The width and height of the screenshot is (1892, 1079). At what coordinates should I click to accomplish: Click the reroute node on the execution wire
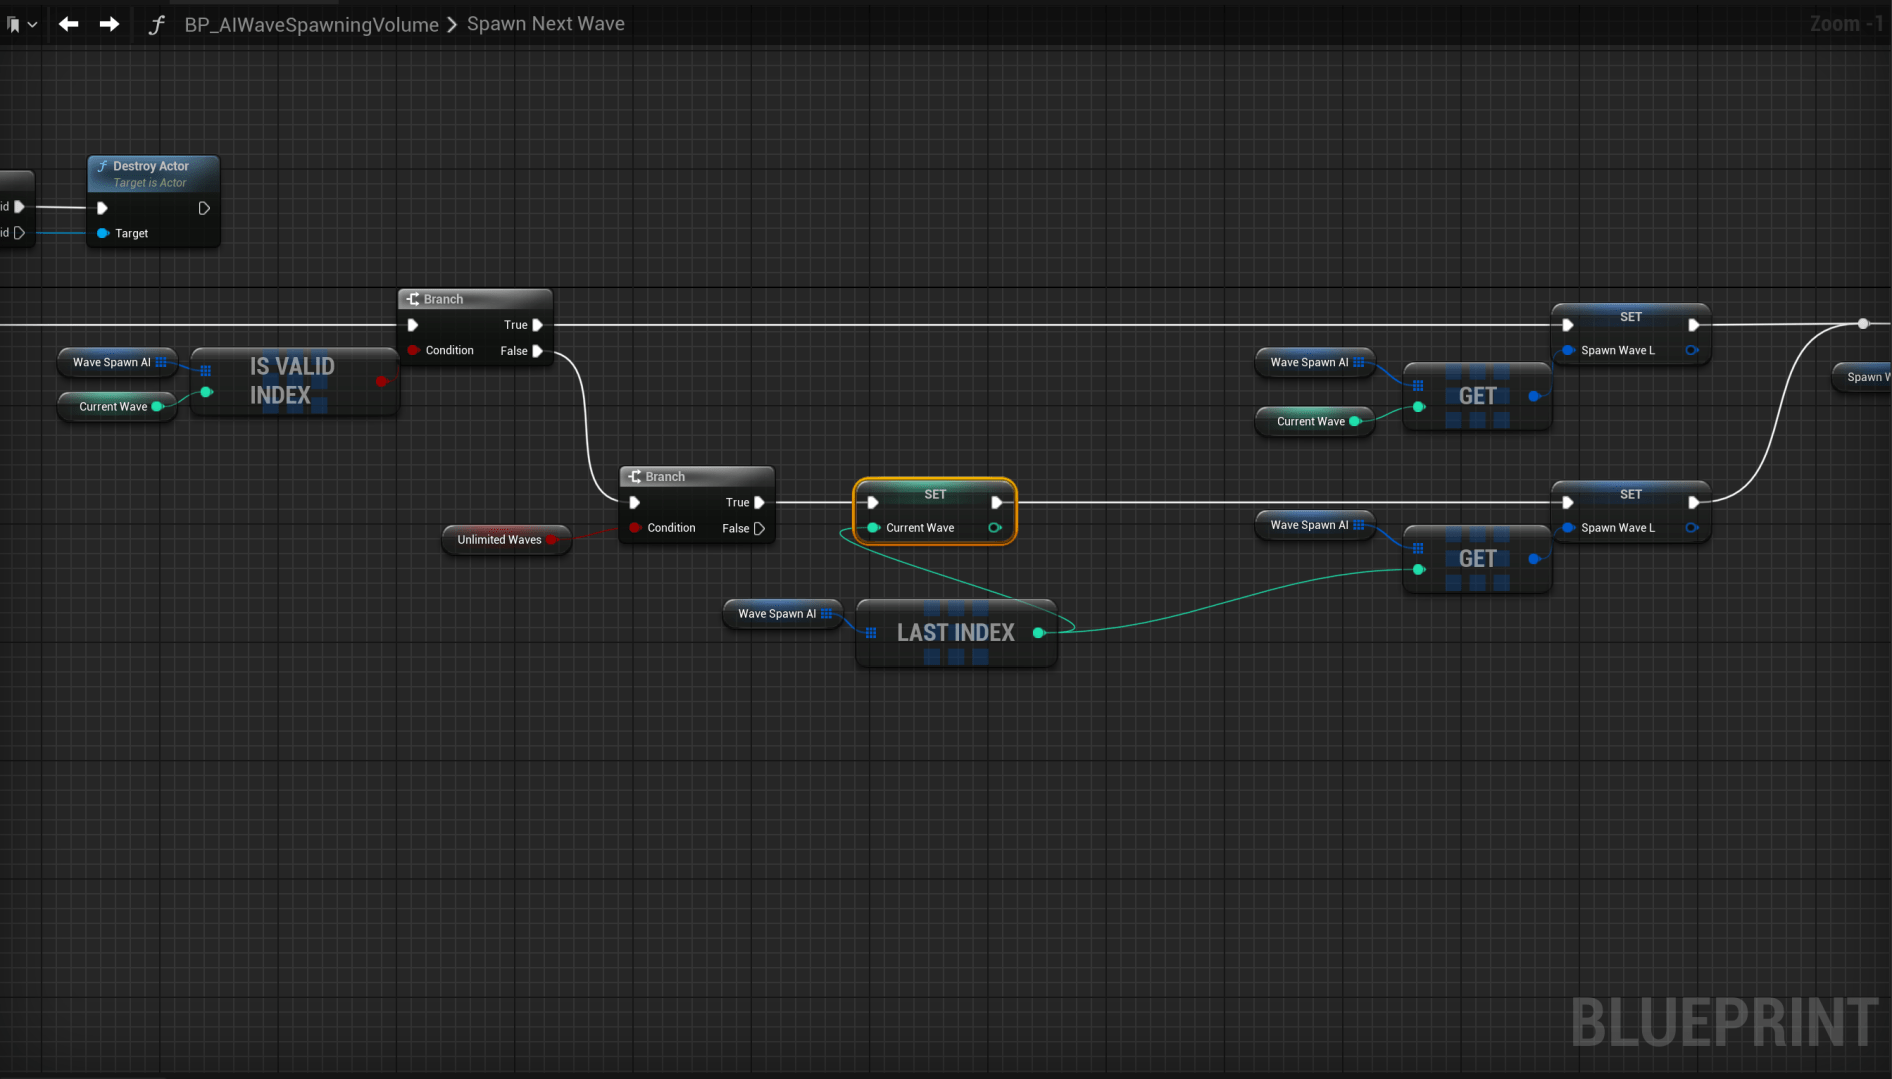1863,324
